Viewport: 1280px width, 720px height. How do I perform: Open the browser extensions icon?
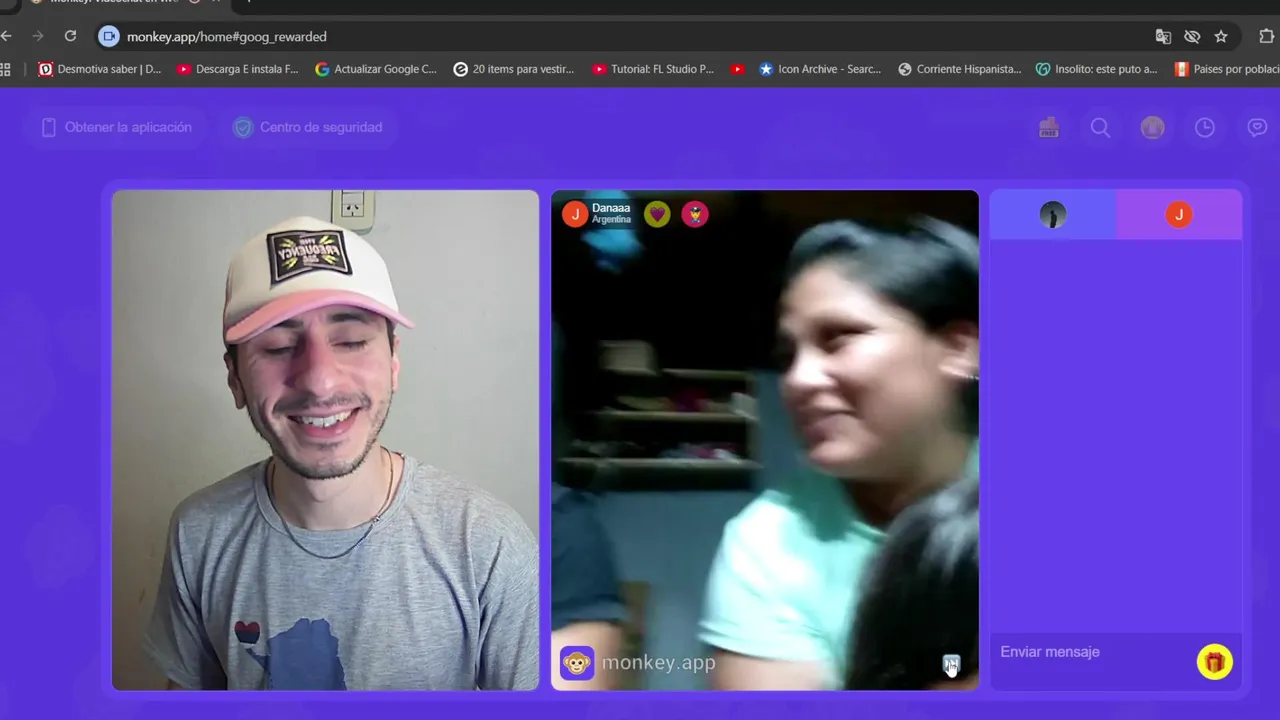[x=1266, y=36]
